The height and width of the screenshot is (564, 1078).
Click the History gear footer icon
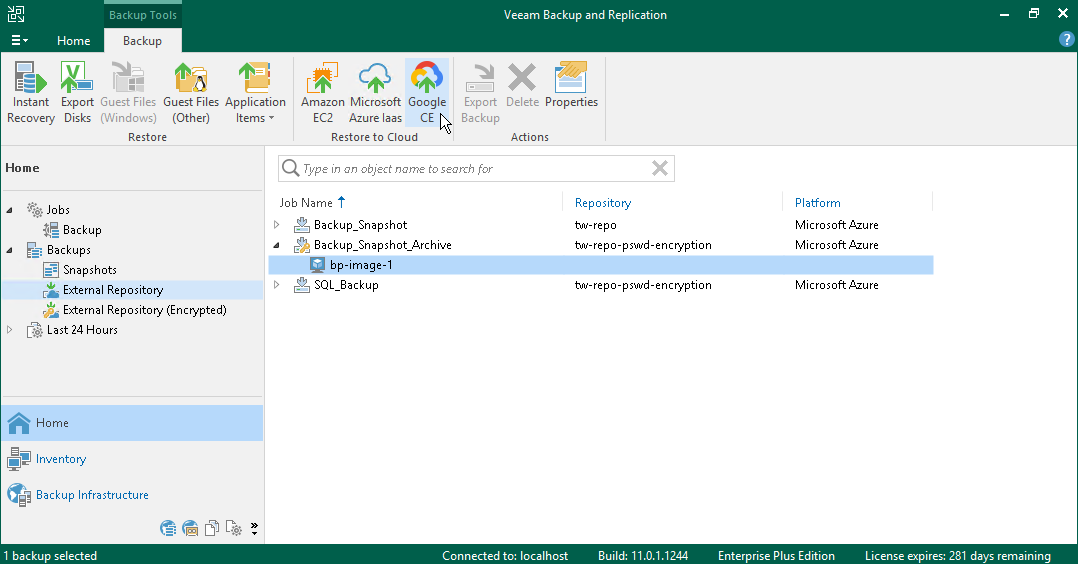click(234, 528)
